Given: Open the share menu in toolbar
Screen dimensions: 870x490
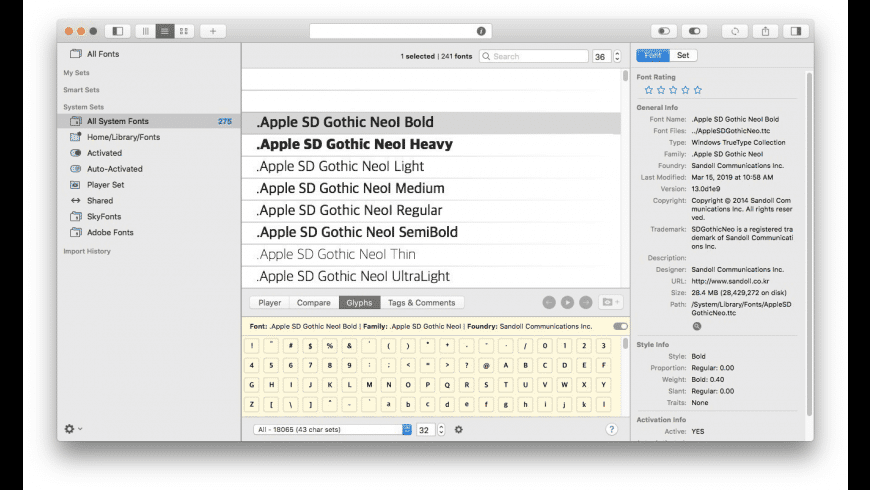Looking at the screenshot, I should point(765,31).
